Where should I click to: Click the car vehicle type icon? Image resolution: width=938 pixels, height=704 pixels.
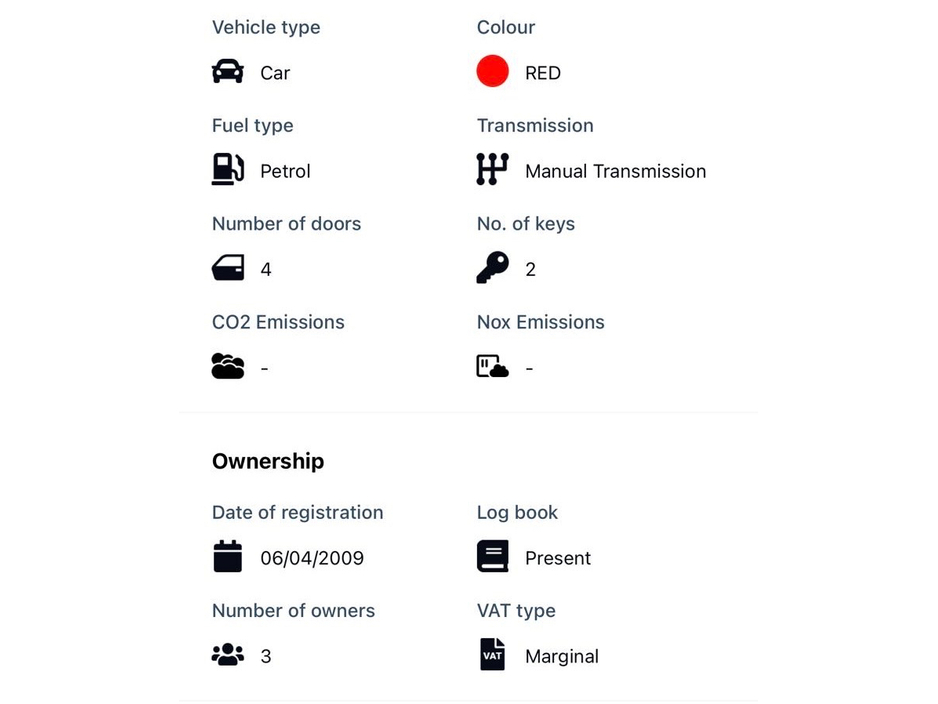pyautogui.click(x=228, y=72)
